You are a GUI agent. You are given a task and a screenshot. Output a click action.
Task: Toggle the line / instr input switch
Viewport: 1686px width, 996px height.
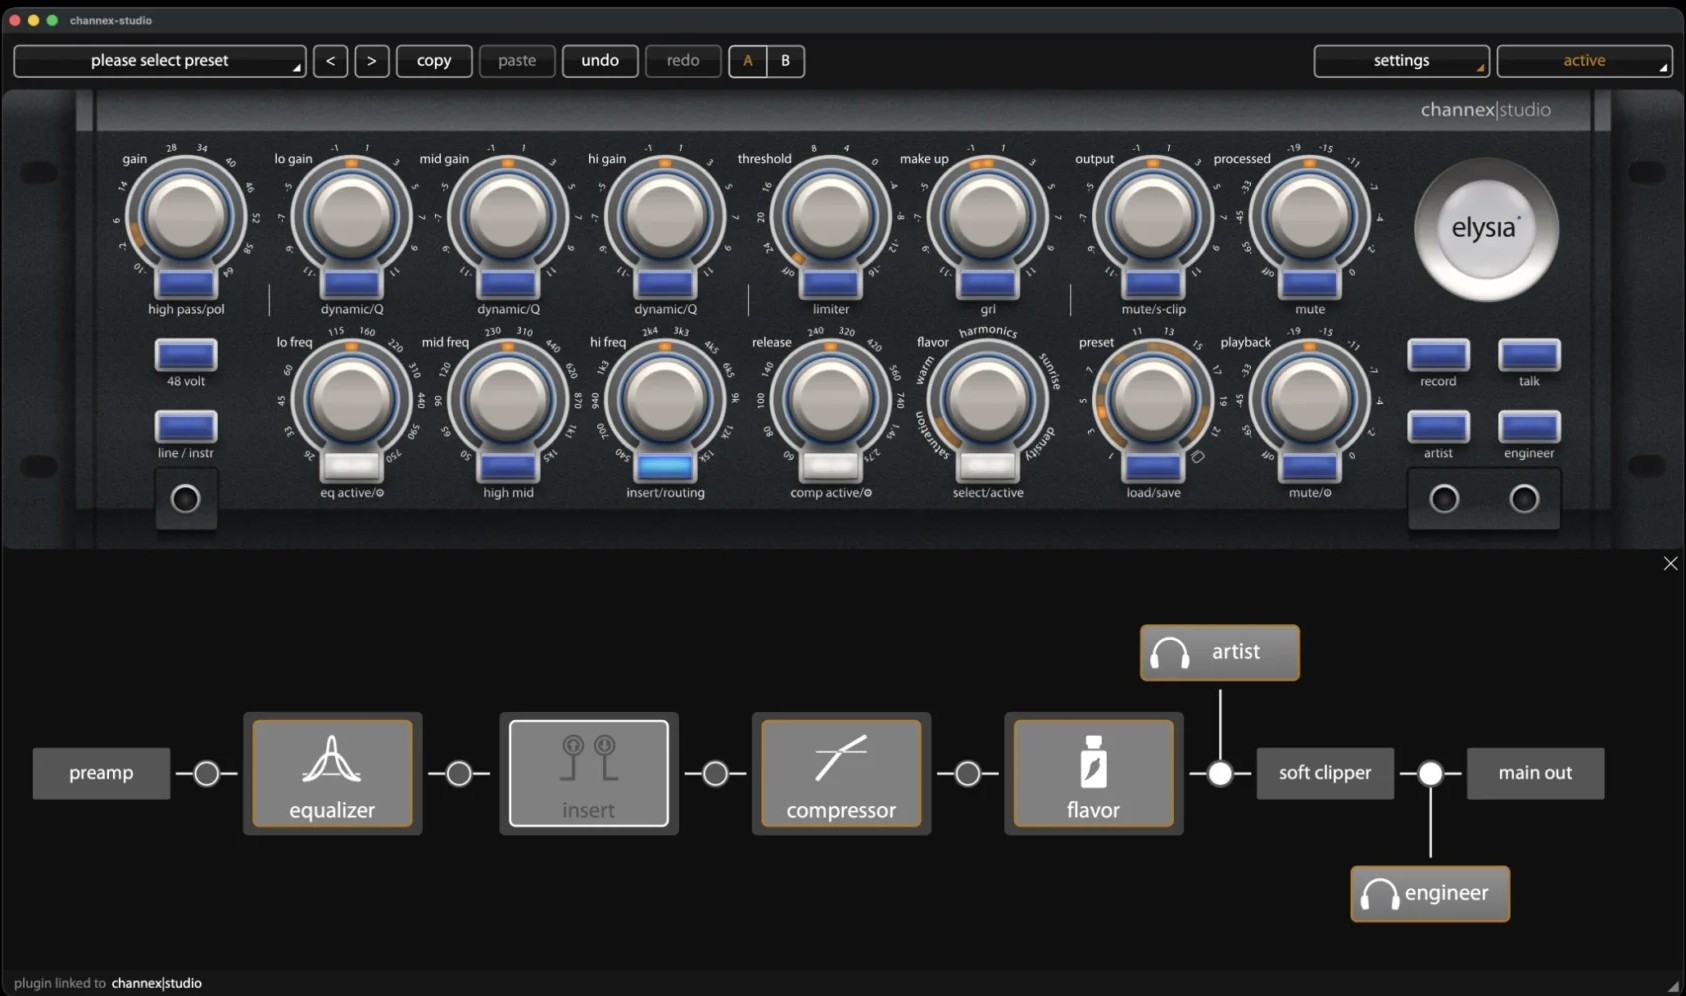click(x=186, y=427)
